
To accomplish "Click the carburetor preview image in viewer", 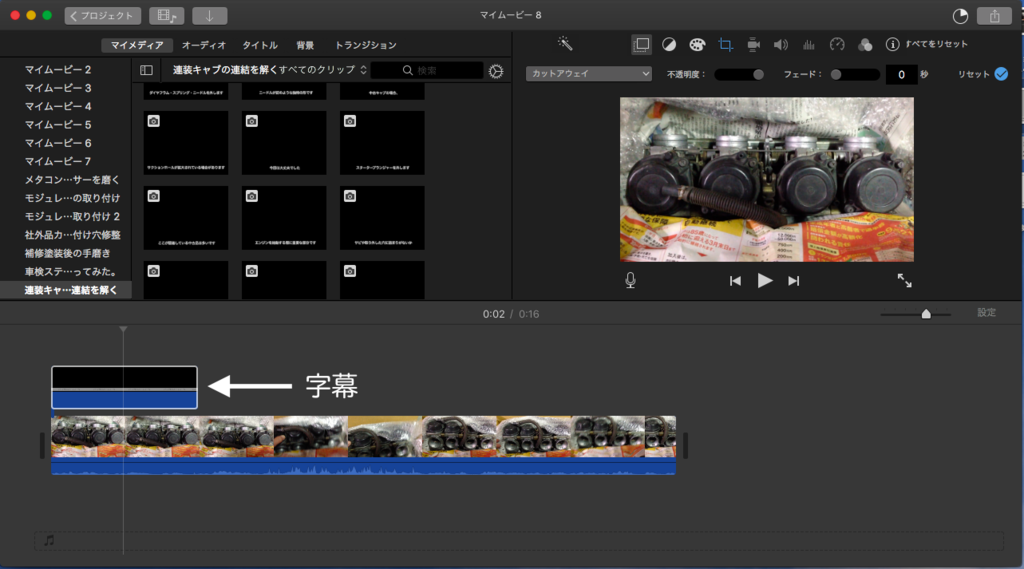I will click(x=767, y=180).
